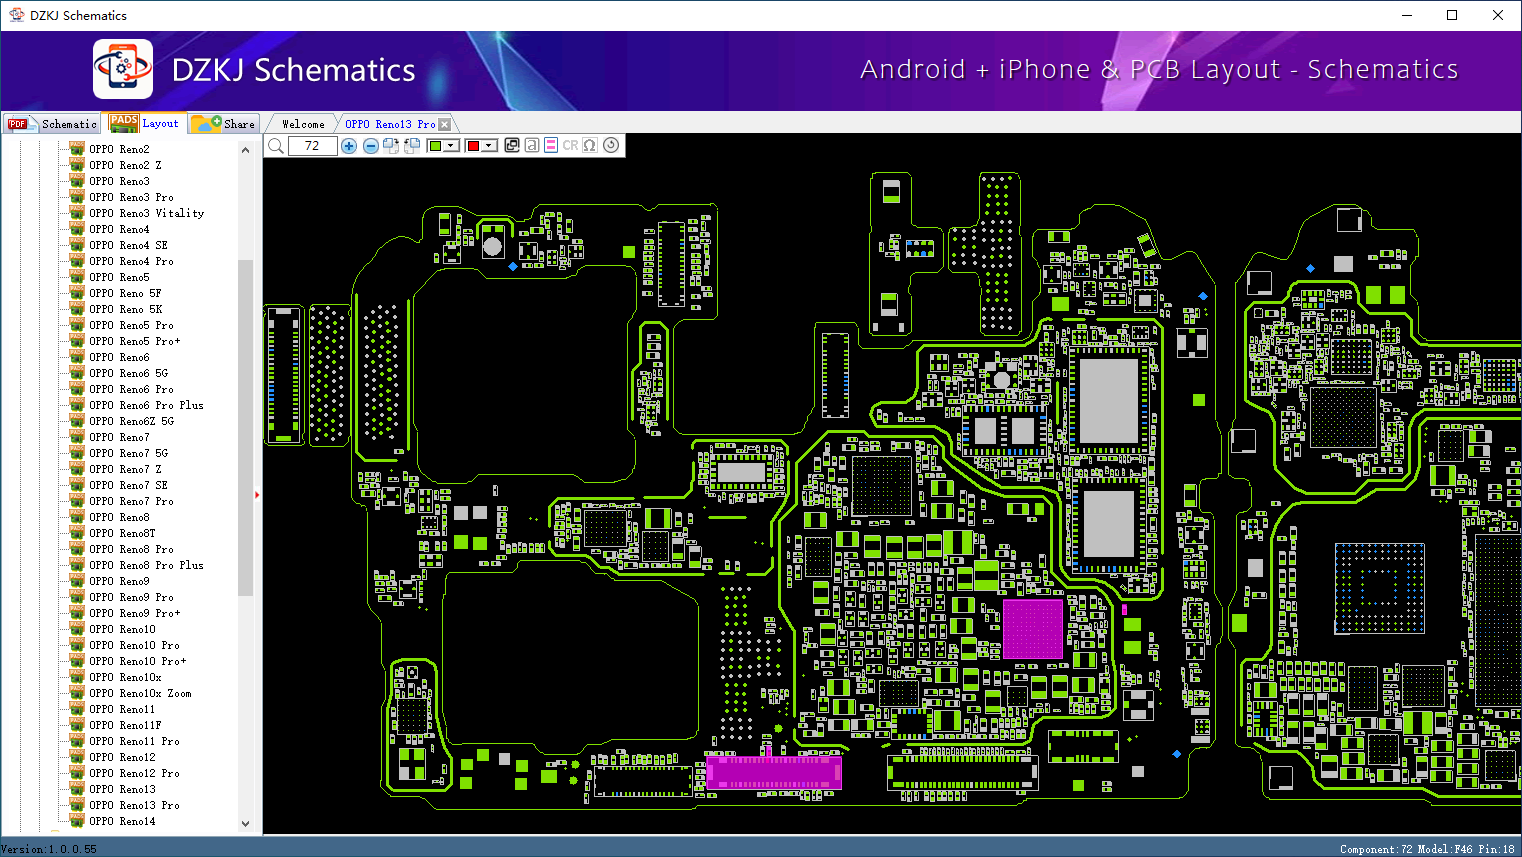Select OPPO Reno9 in the model list
Image resolution: width=1522 pixels, height=857 pixels.
point(119,581)
